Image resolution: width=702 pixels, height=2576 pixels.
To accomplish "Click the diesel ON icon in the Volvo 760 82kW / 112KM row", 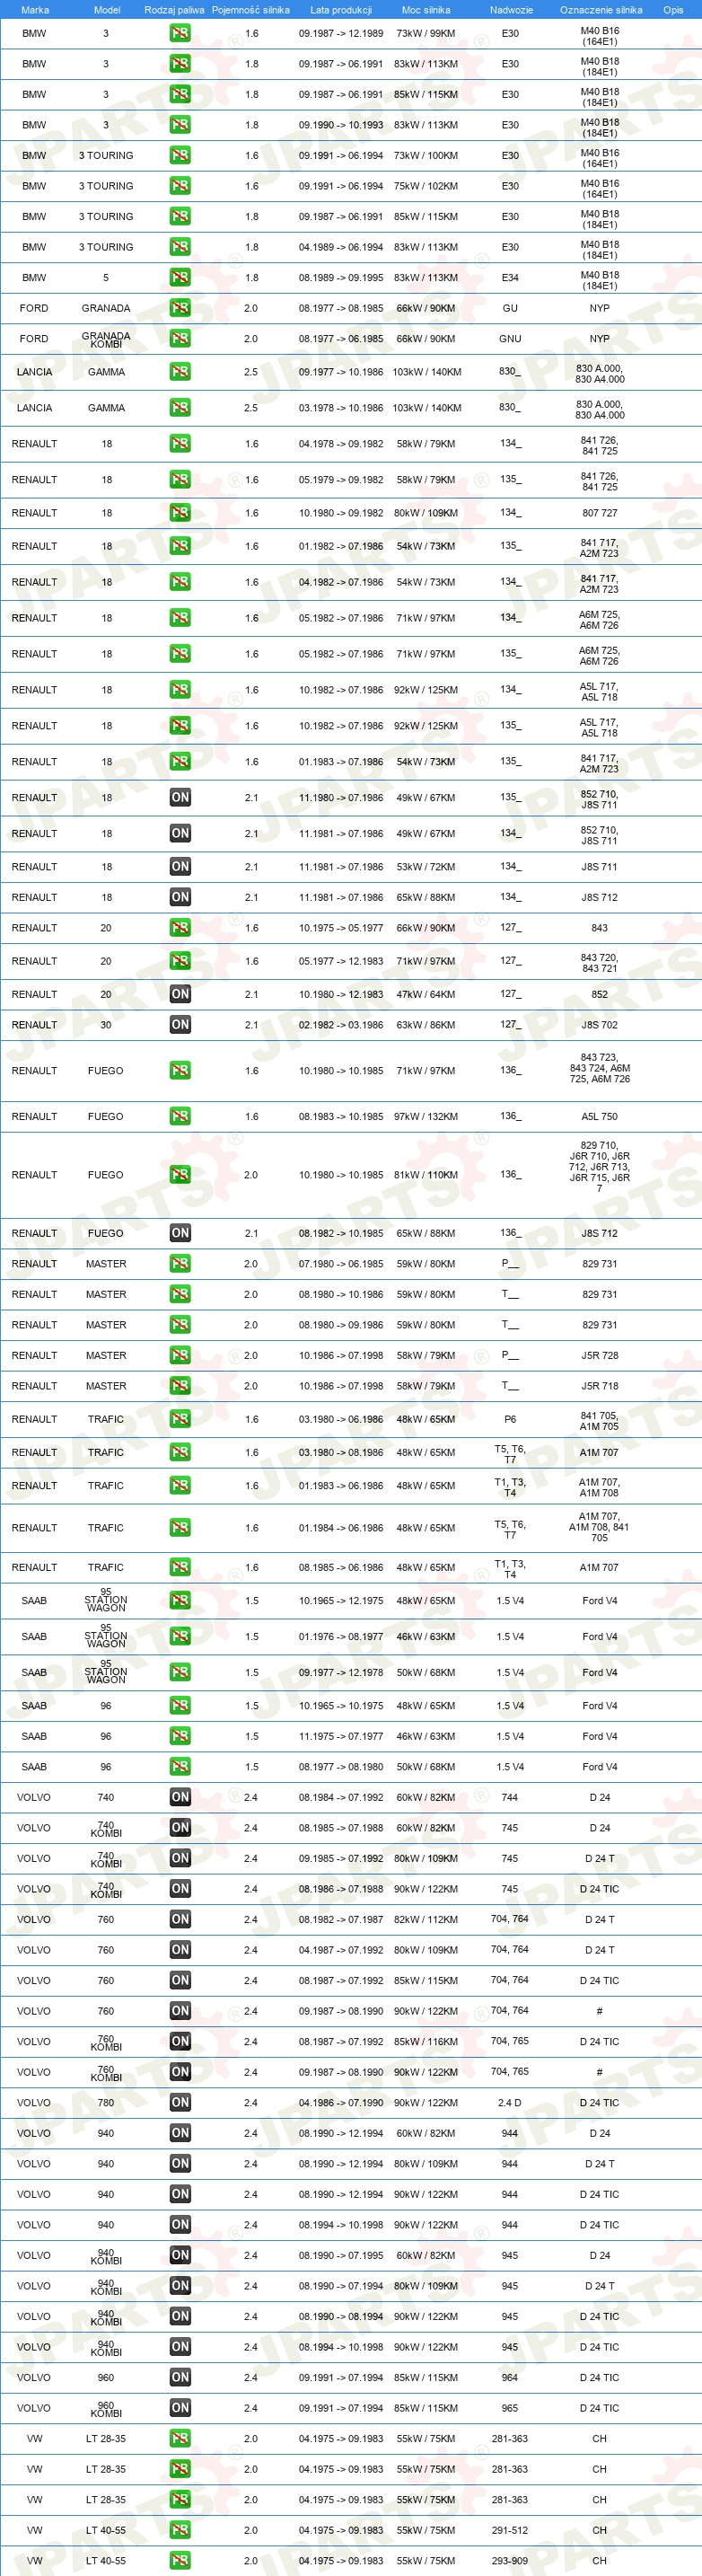I will pos(180,1919).
